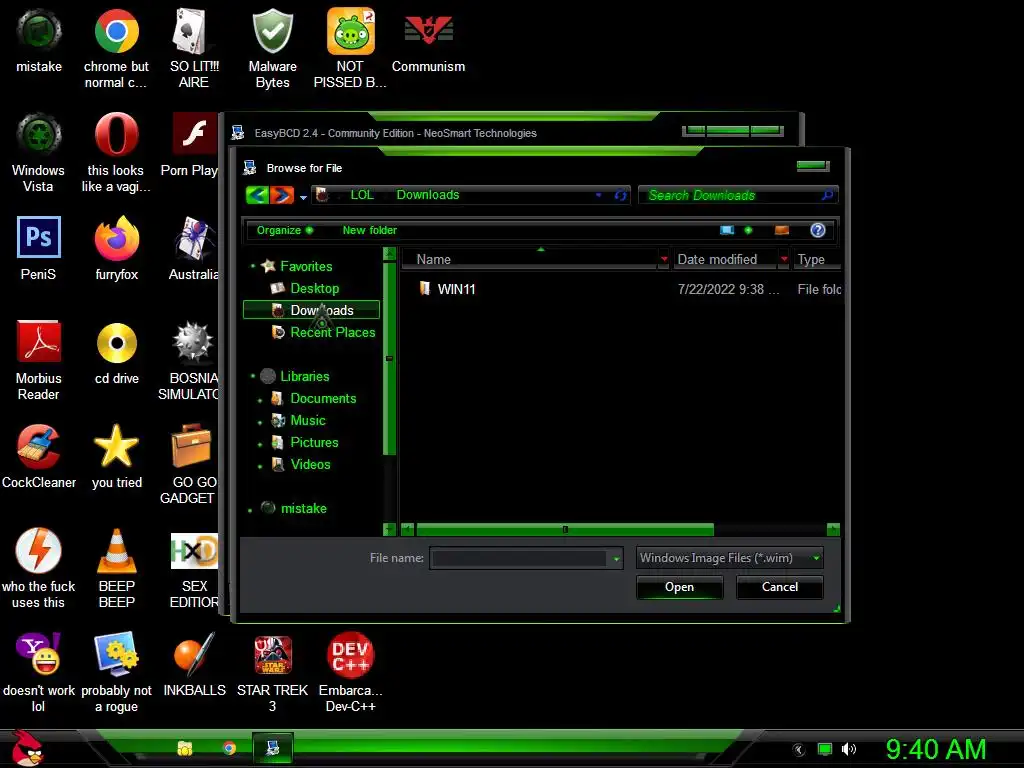Select Desktop in the navigation pane
The height and width of the screenshot is (768, 1024).
pos(314,288)
